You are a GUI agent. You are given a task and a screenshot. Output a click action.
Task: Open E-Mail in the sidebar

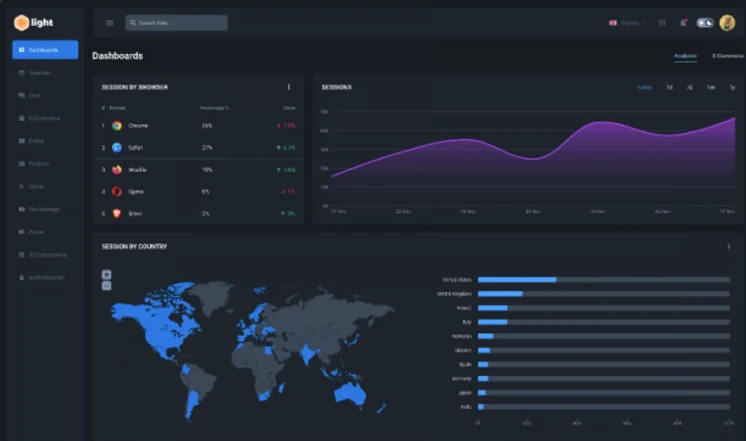tap(36, 141)
